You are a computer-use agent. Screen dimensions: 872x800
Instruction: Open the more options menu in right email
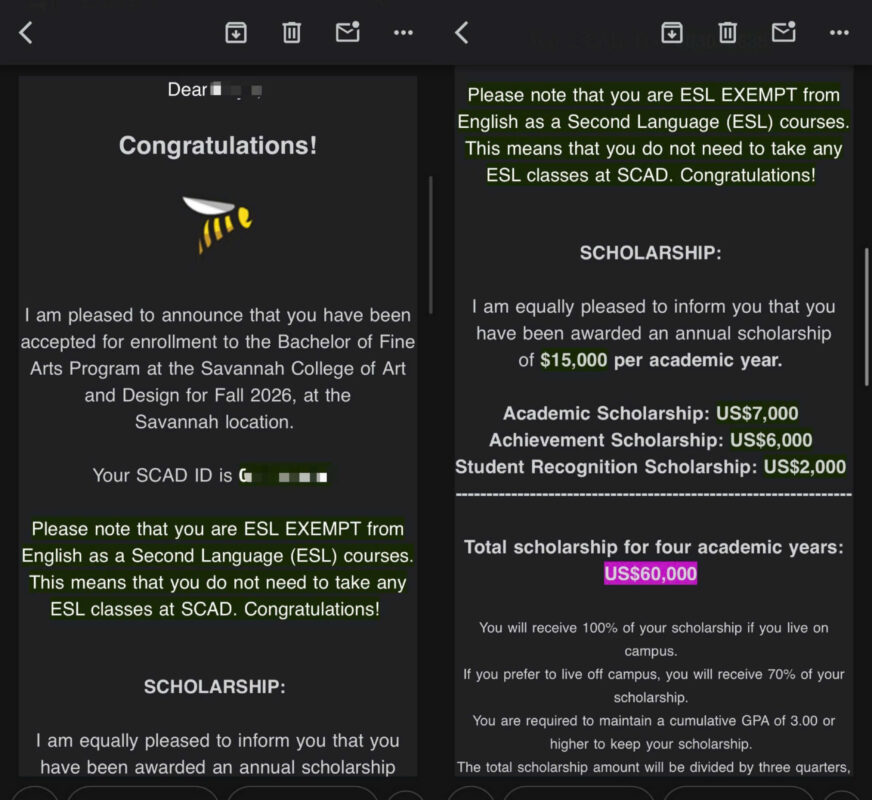tap(839, 32)
